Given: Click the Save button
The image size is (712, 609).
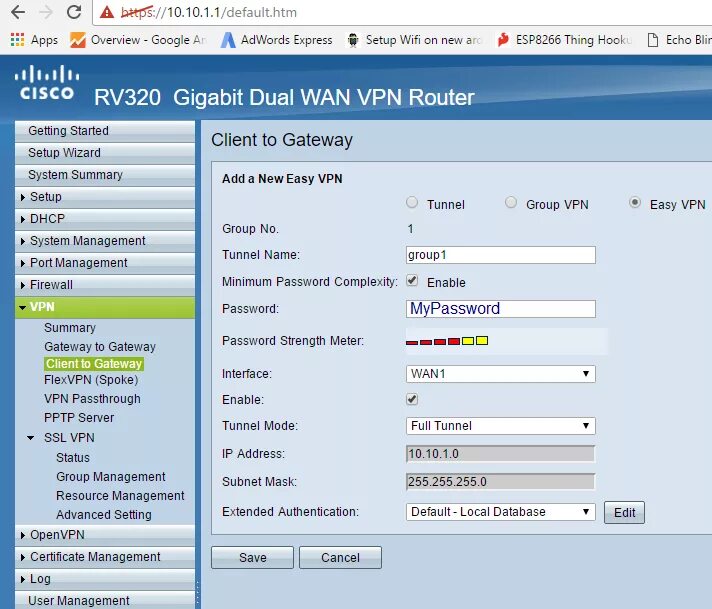Looking at the screenshot, I should (252, 557).
